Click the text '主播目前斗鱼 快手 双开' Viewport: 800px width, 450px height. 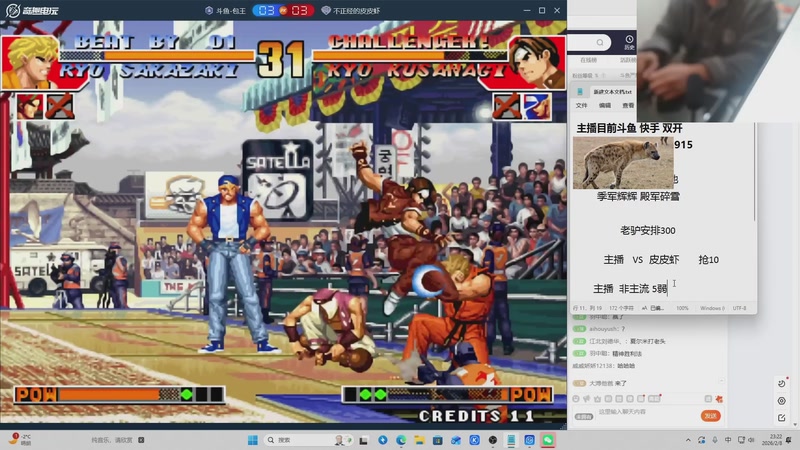(629, 128)
